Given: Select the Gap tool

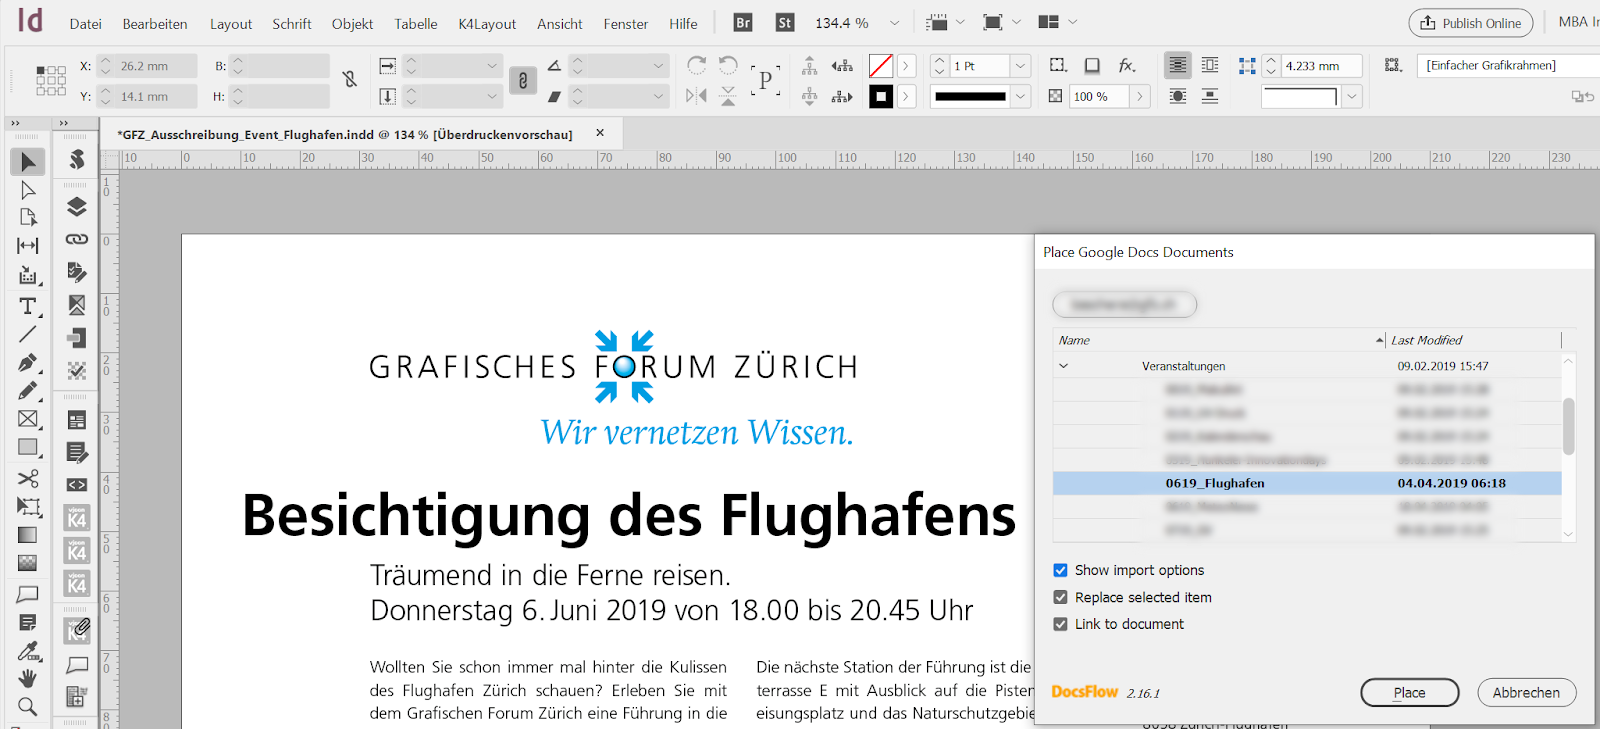Looking at the screenshot, I should pyautogui.click(x=28, y=245).
